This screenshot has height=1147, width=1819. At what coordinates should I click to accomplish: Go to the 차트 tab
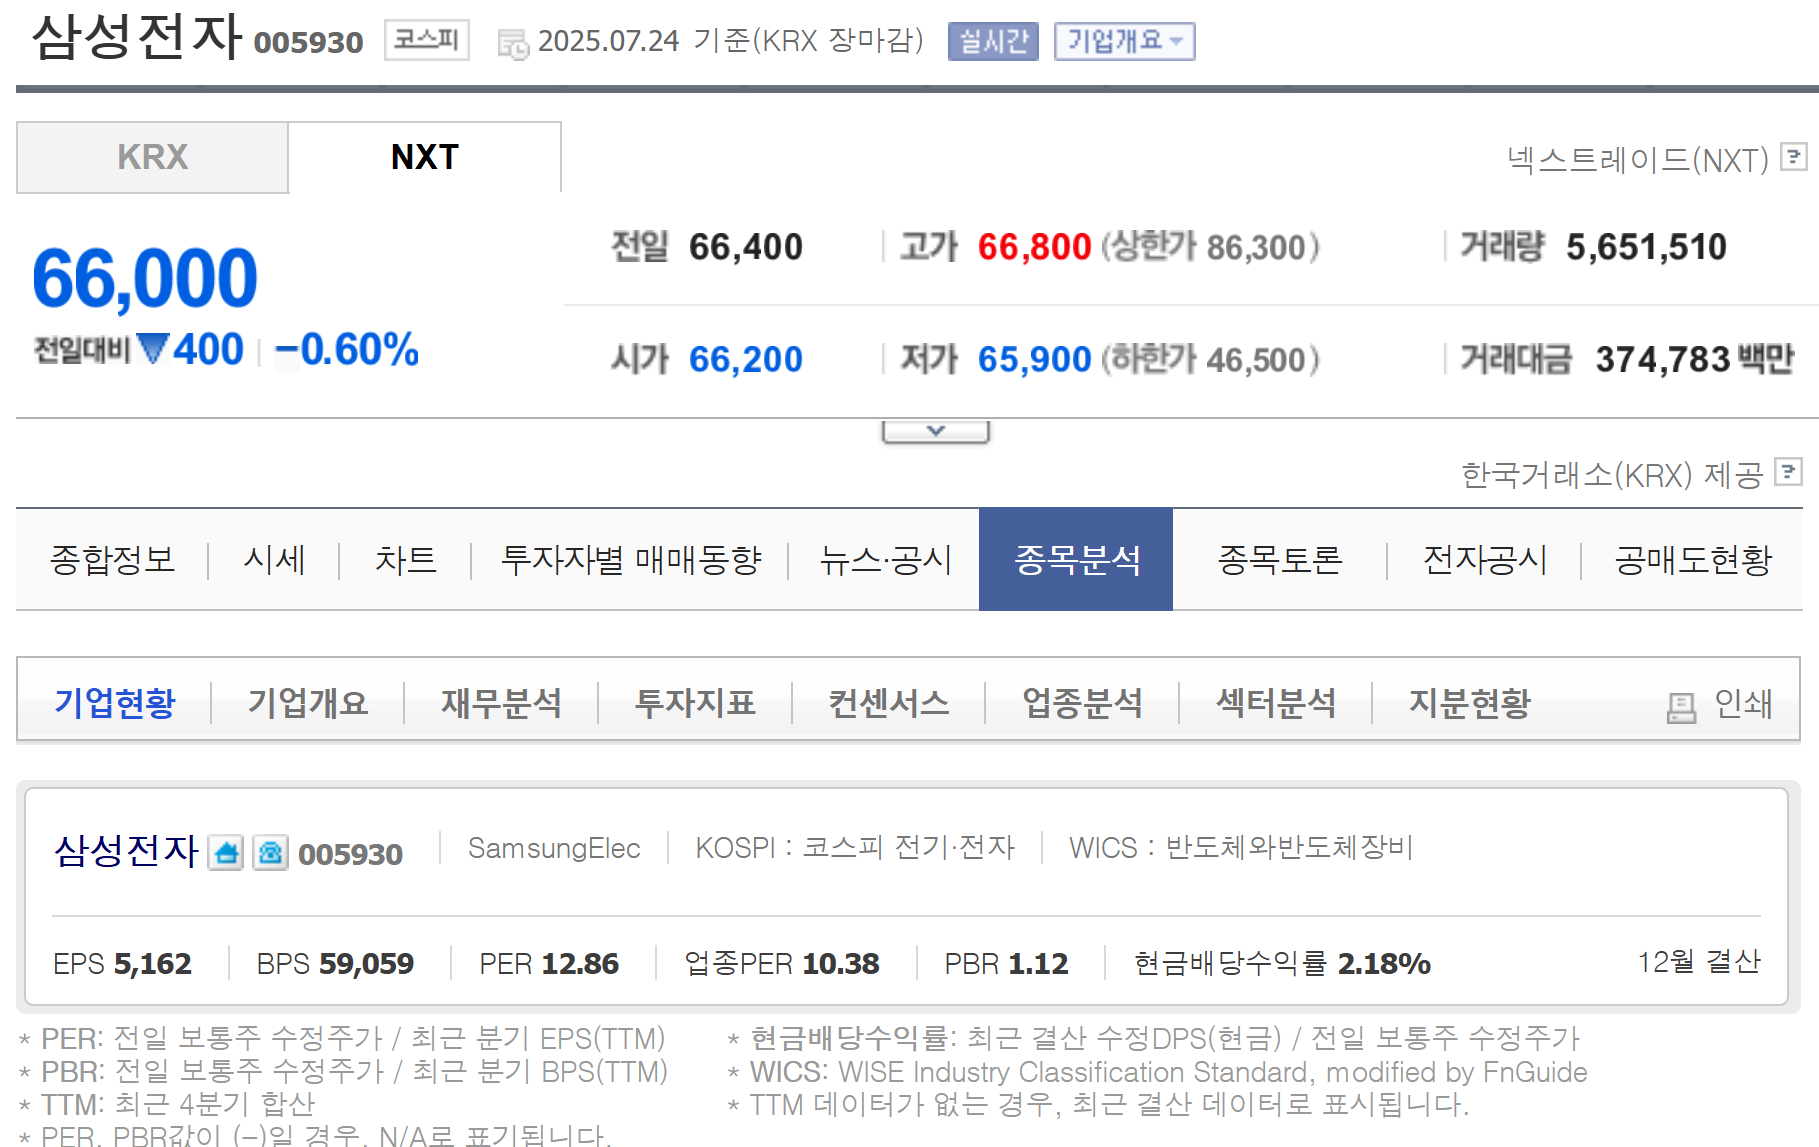click(x=405, y=559)
